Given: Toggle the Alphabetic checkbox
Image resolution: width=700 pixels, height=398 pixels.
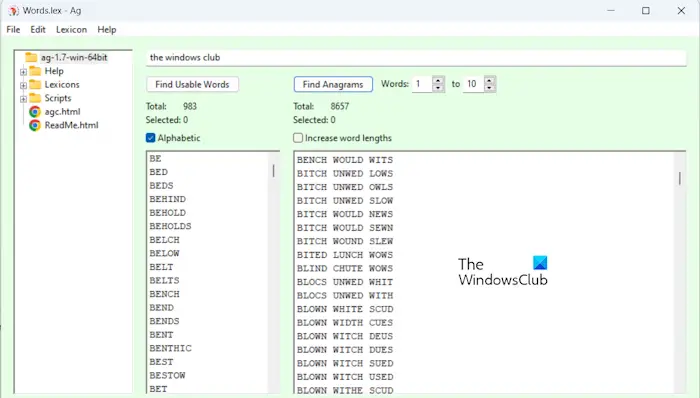Looking at the screenshot, I should (x=150, y=138).
